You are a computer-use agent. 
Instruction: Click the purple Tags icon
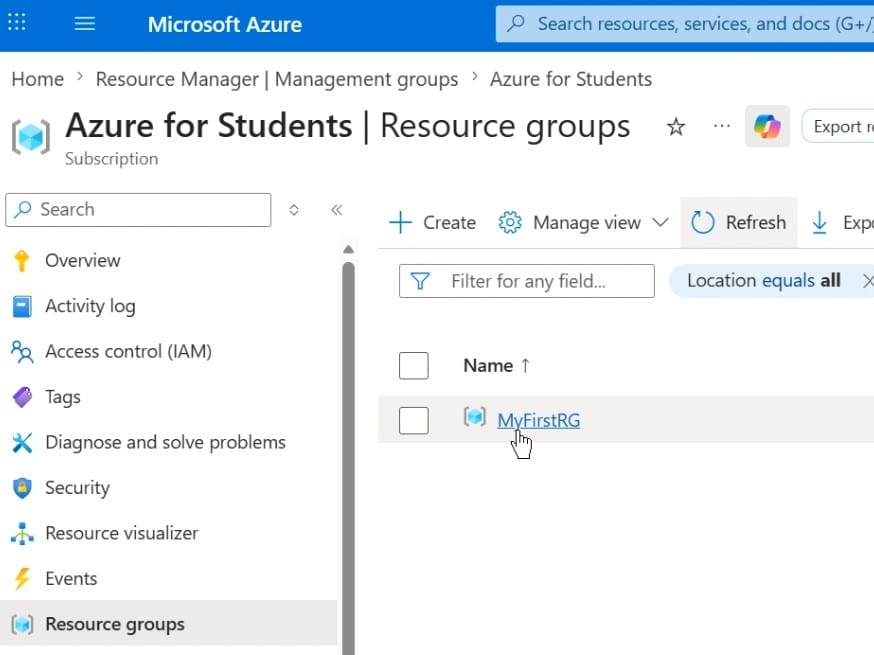tap(22, 397)
